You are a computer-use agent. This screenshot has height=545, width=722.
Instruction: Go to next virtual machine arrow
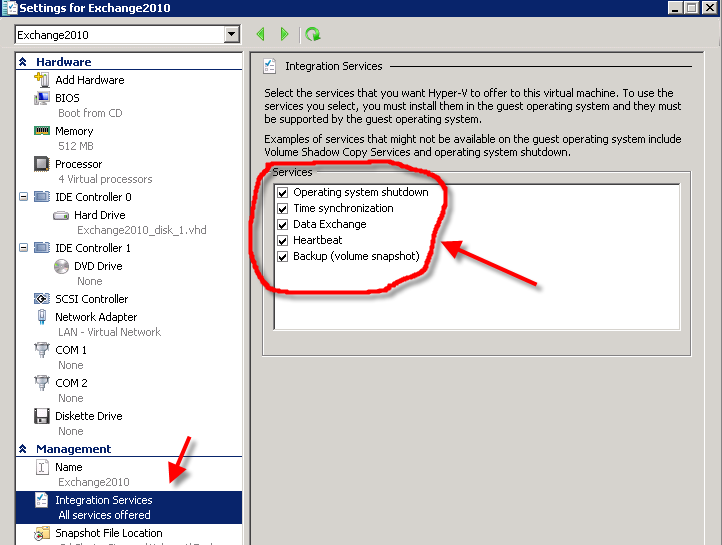(x=284, y=34)
